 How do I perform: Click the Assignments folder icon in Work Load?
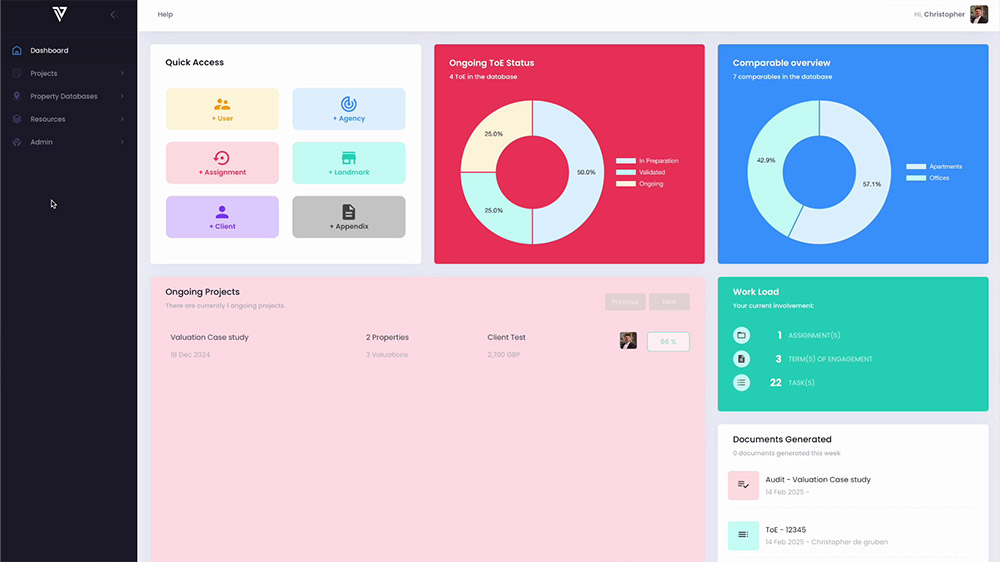(x=741, y=335)
